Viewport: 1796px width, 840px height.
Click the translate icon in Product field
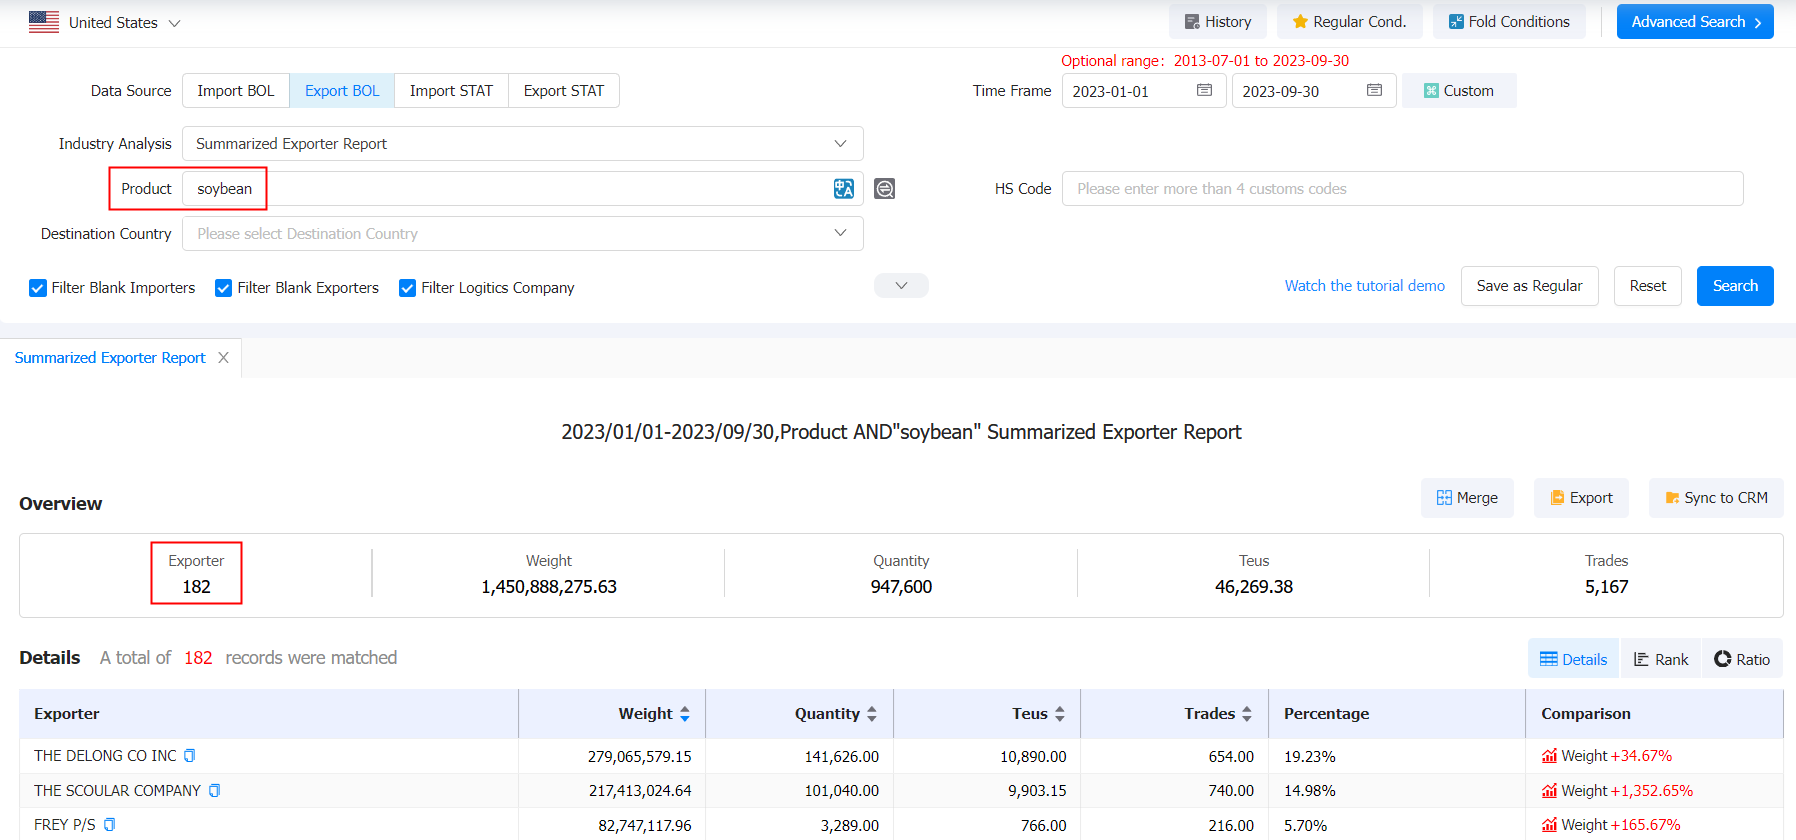pyautogui.click(x=844, y=189)
